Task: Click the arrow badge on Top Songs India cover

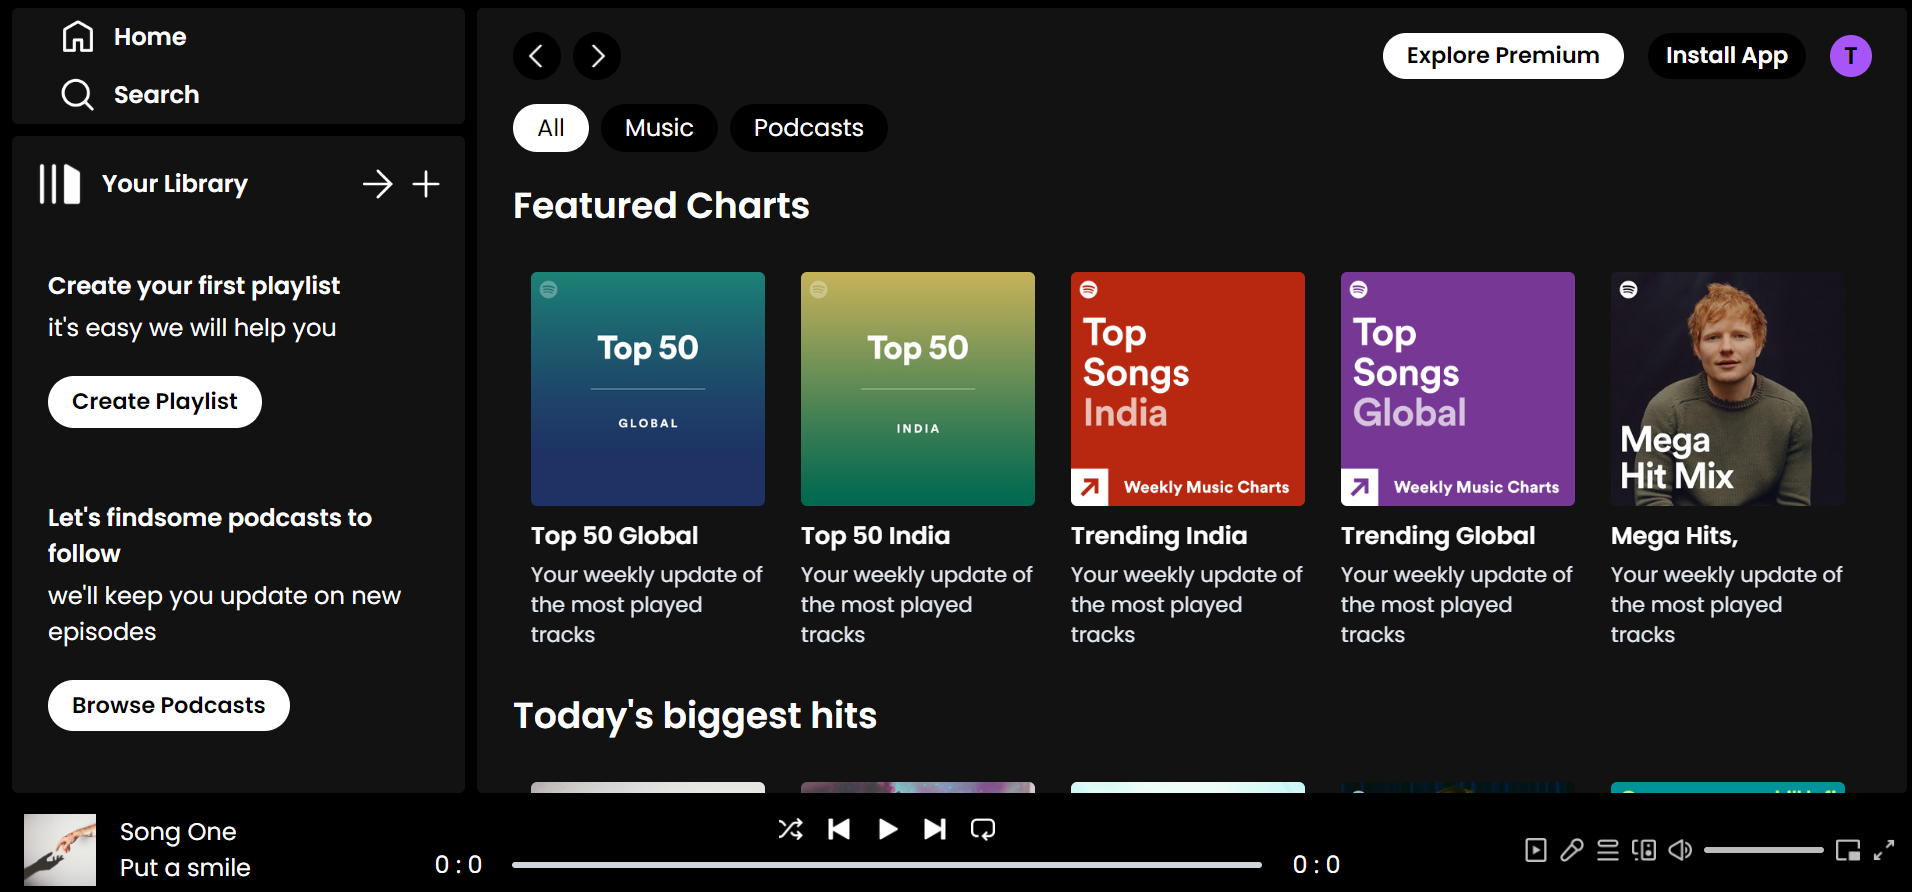Action: (x=1090, y=487)
